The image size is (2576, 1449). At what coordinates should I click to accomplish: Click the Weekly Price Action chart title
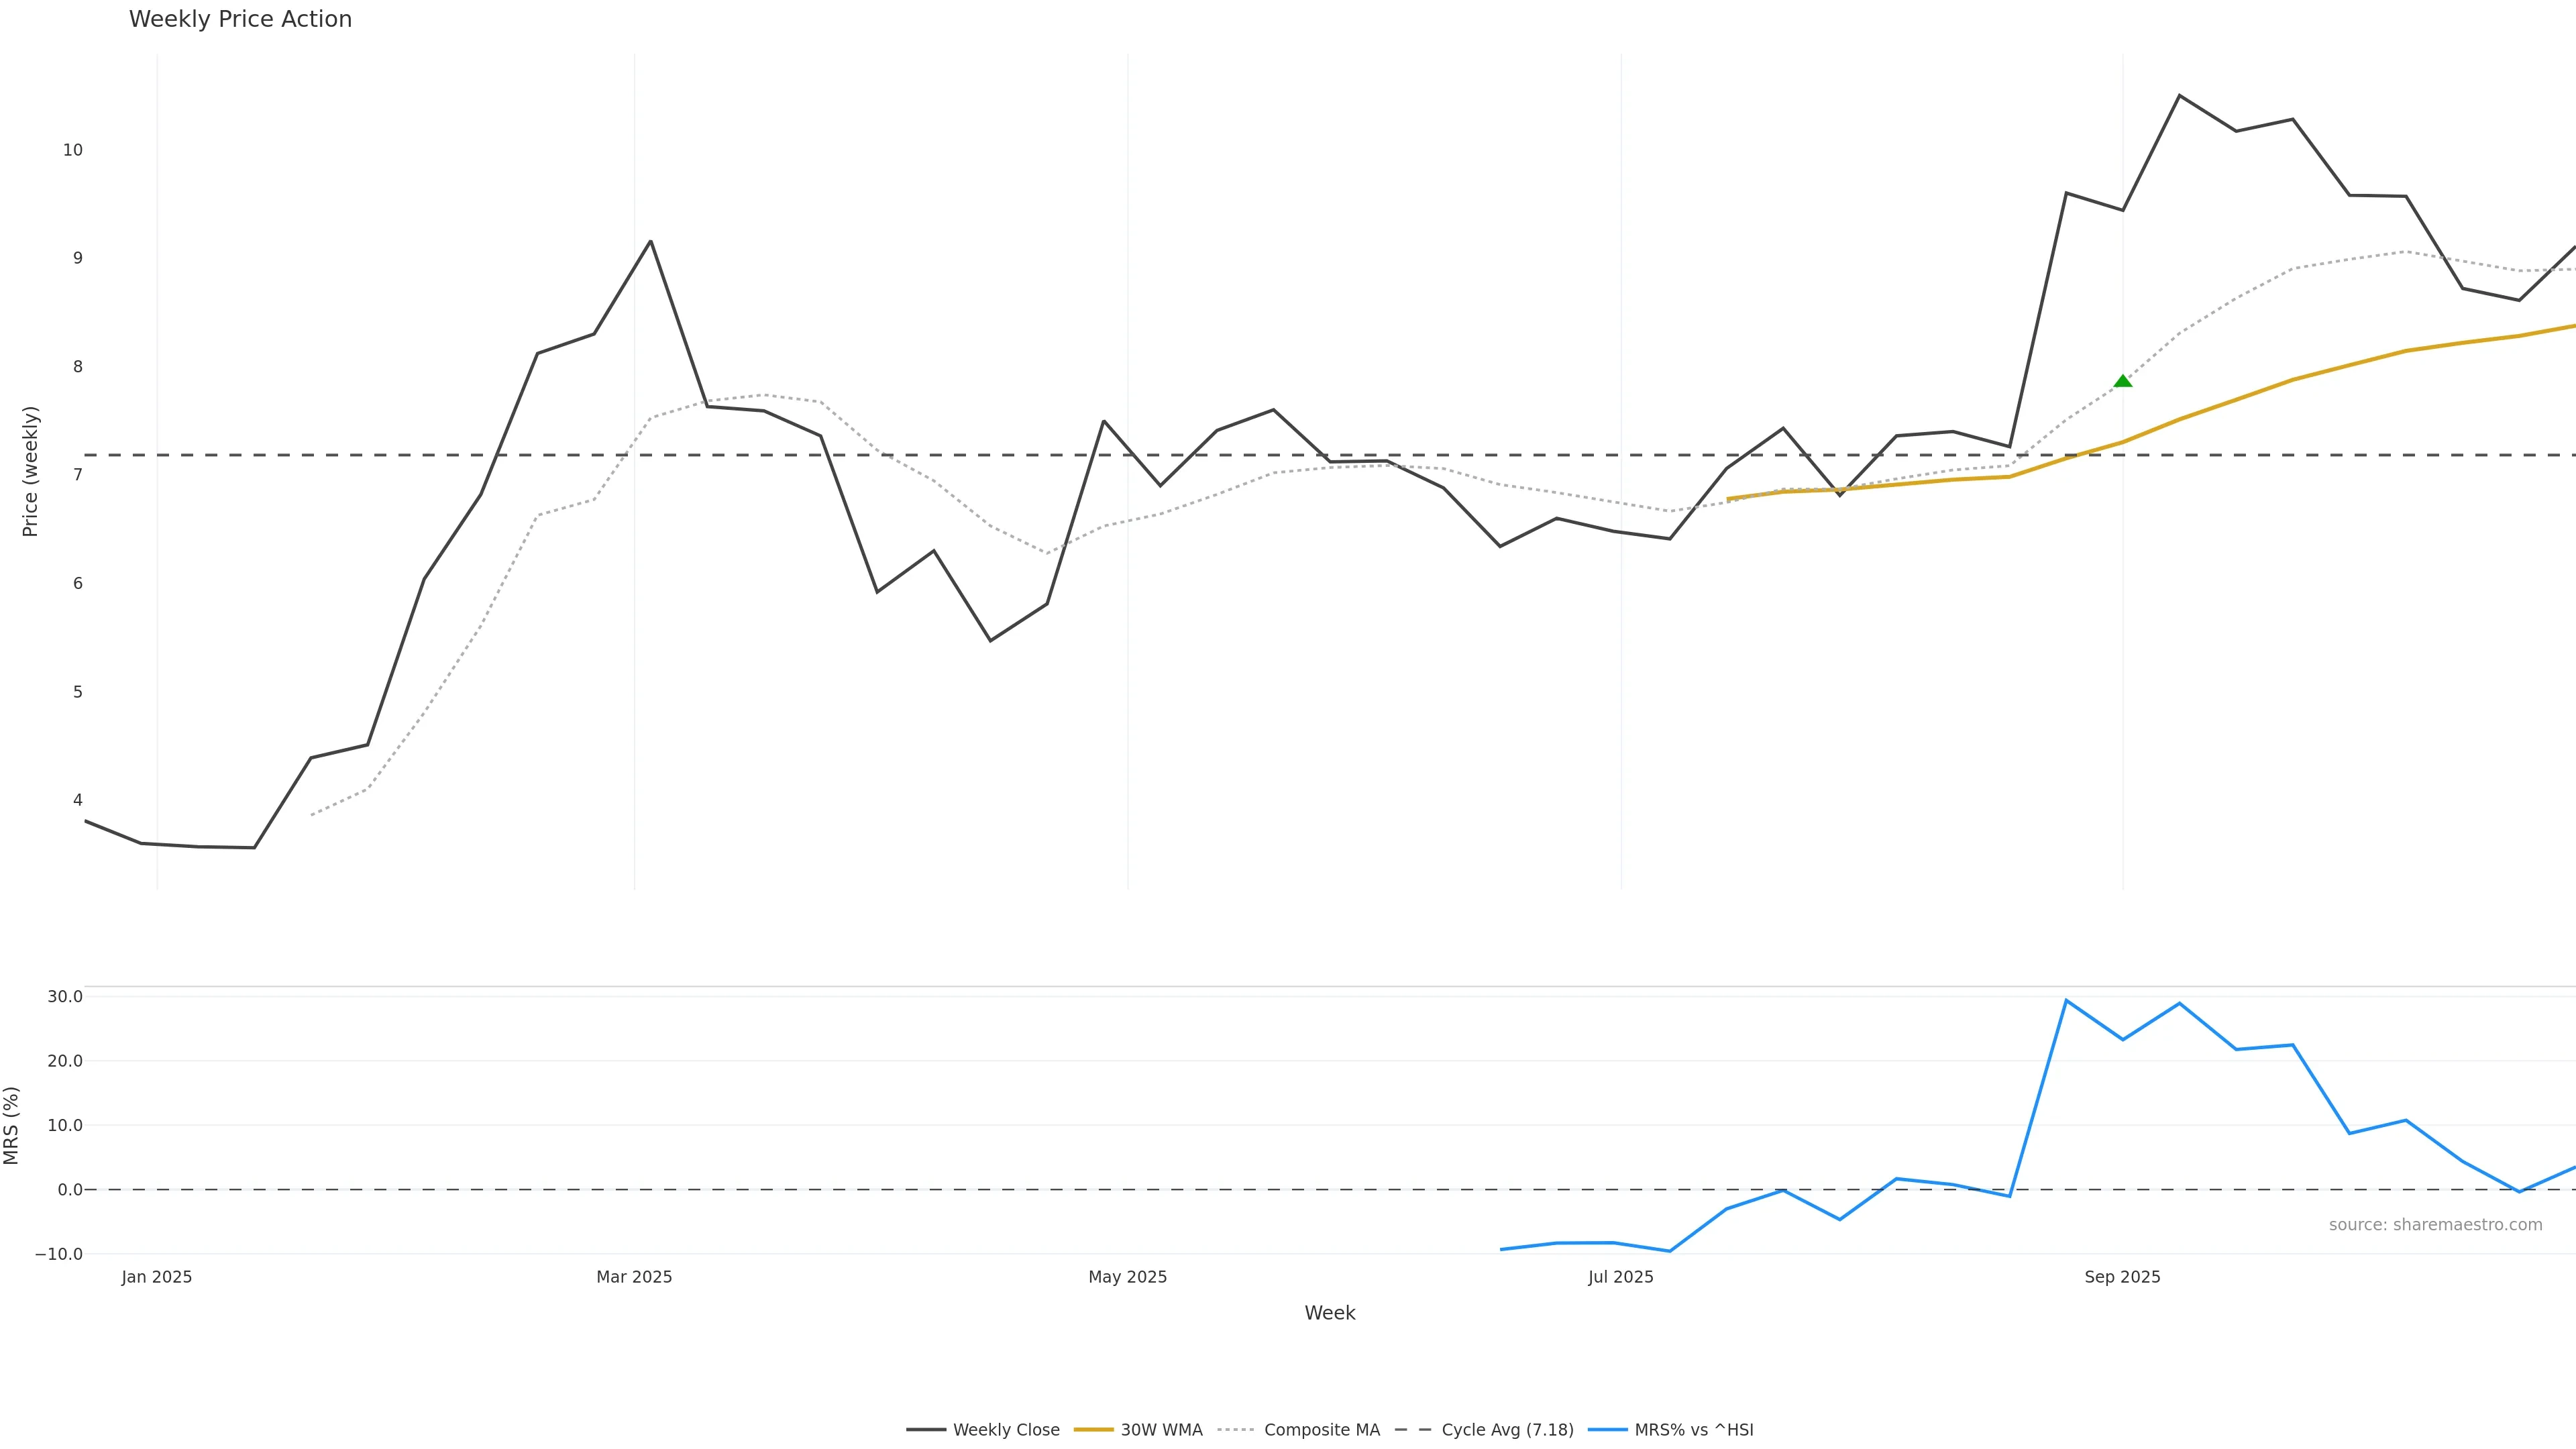tap(240, 20)
